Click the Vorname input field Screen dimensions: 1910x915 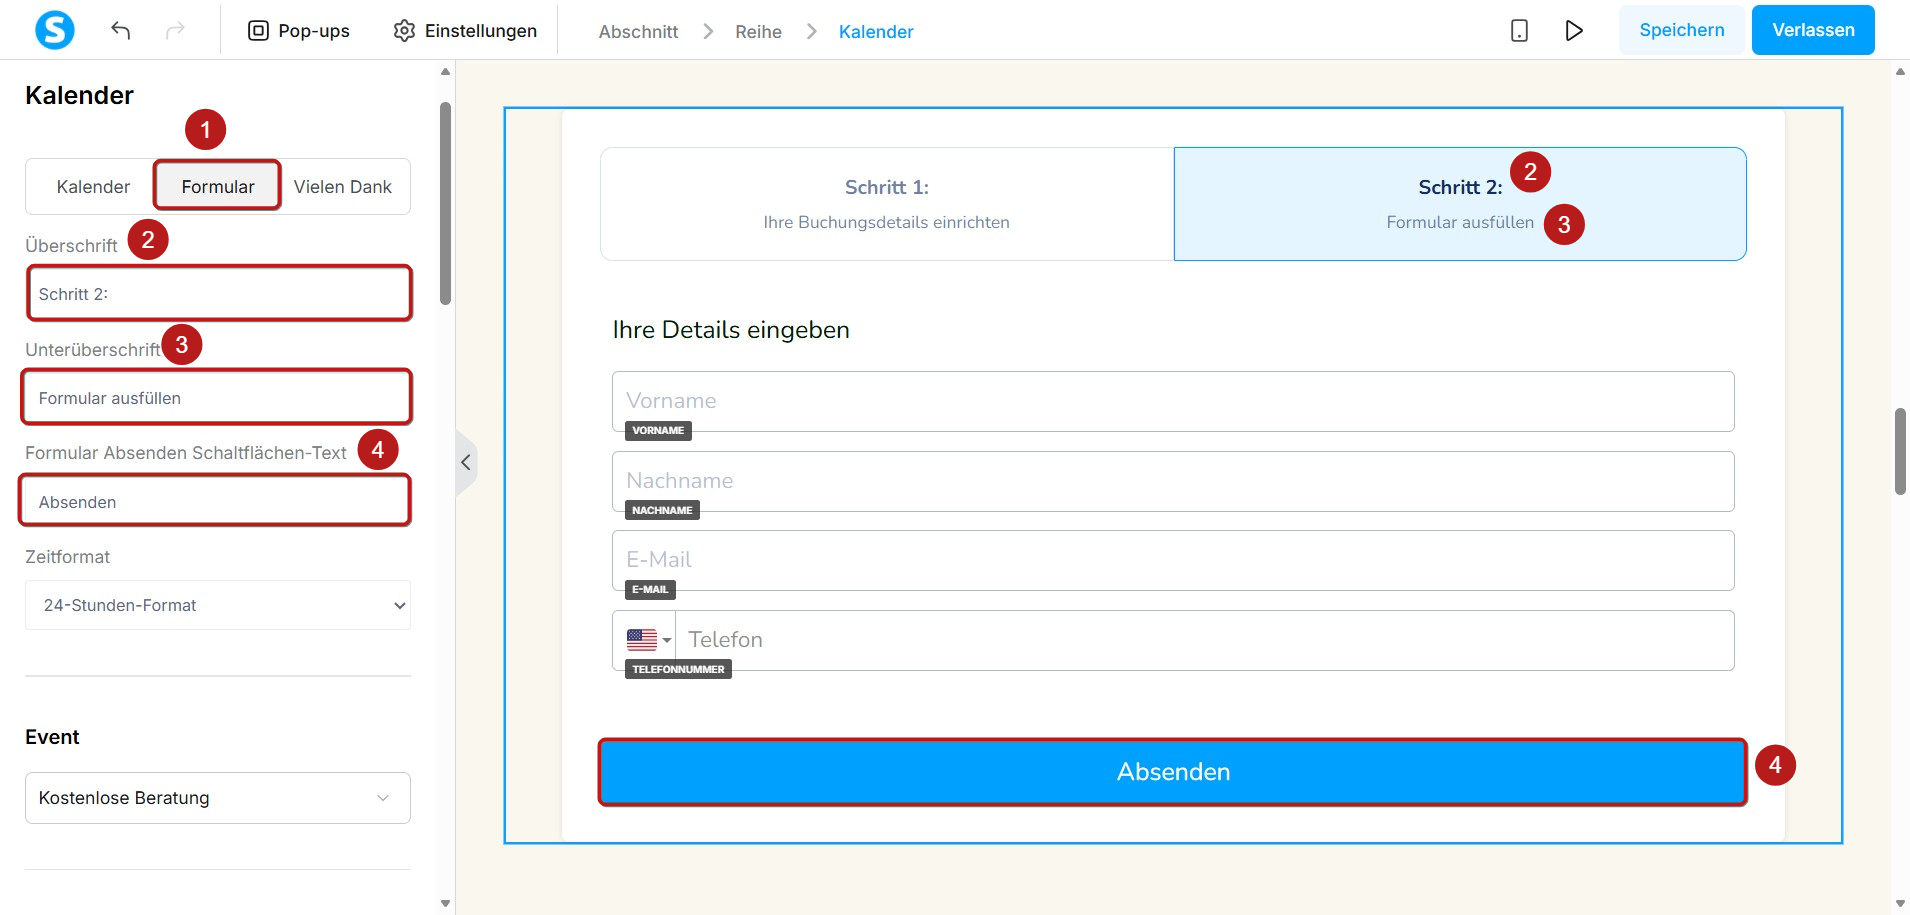[1173, 401]
